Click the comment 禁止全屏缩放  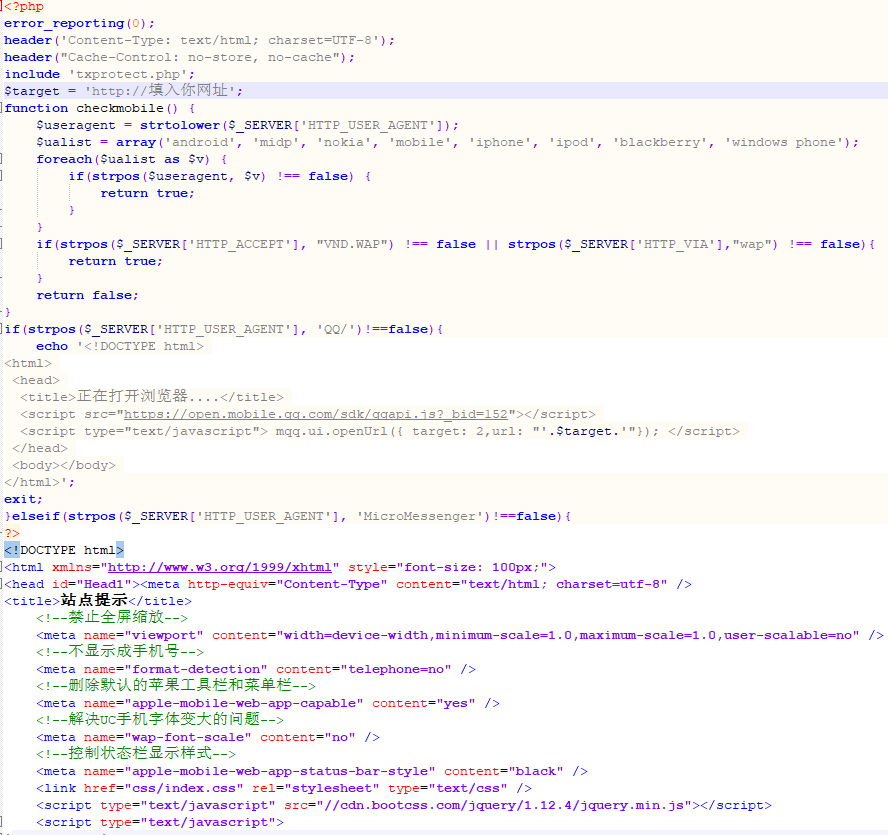tap(112, 617)
